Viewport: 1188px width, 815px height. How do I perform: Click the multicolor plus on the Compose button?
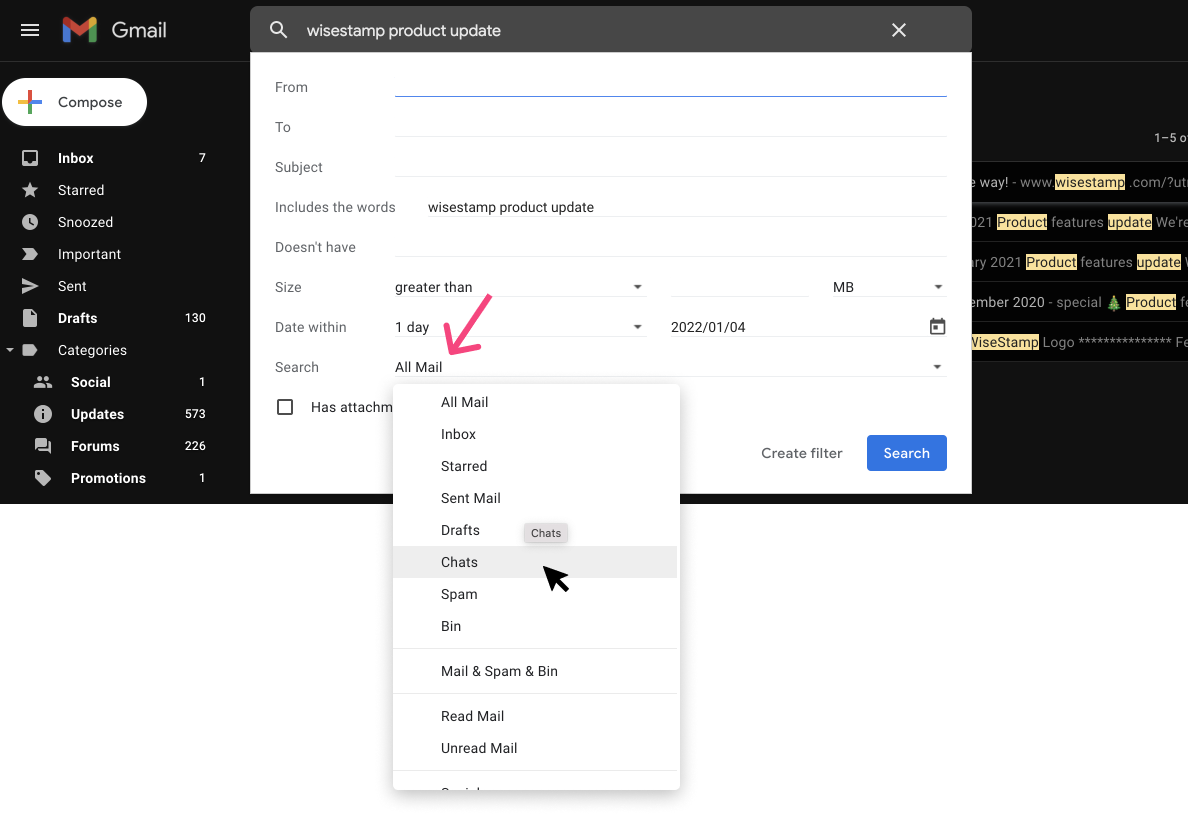[28, 101]
